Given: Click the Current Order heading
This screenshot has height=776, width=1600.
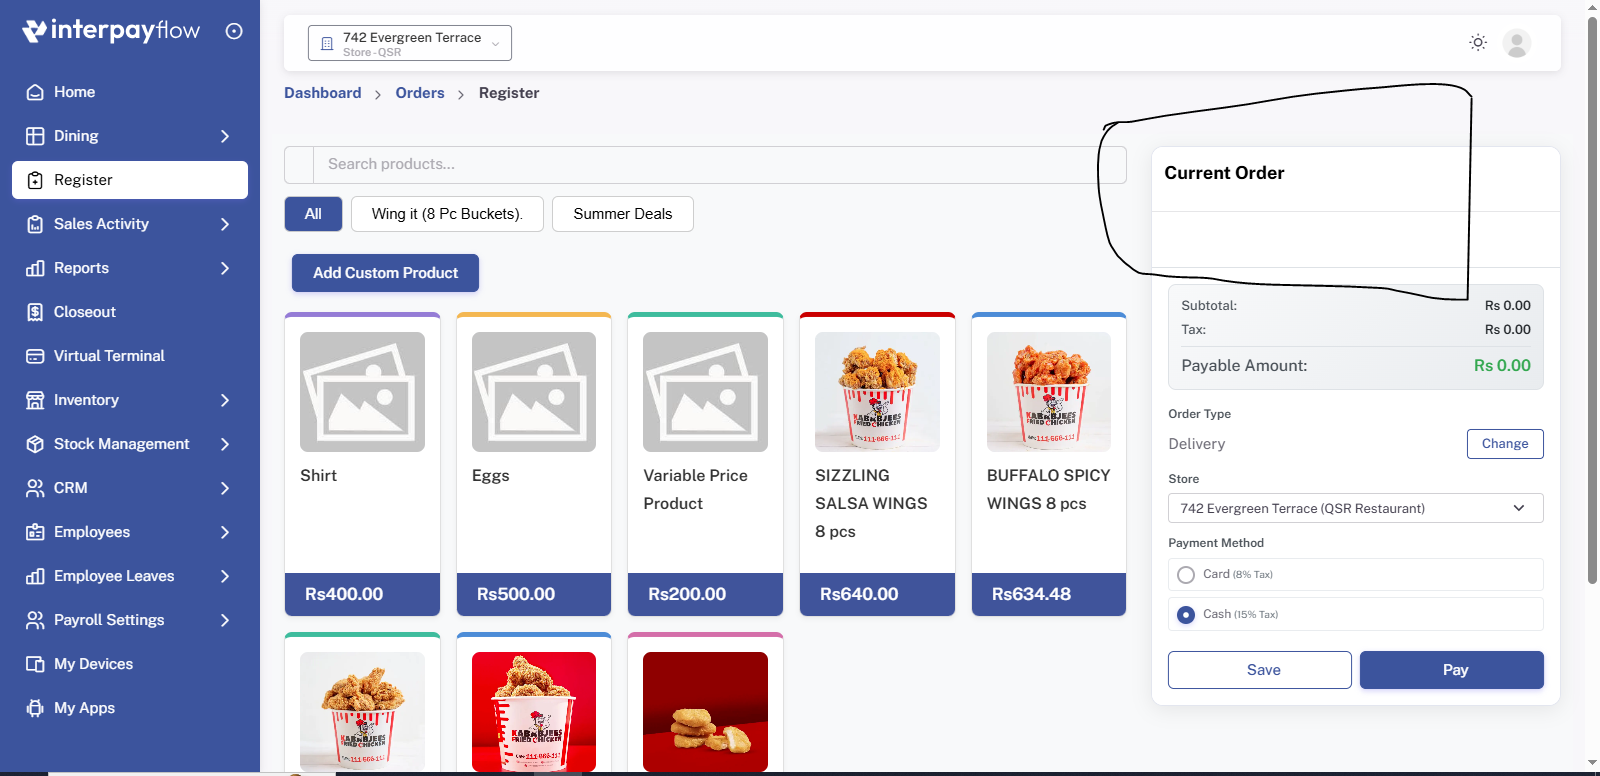Looking at the screenshot, I should [x=1224, y=173].
